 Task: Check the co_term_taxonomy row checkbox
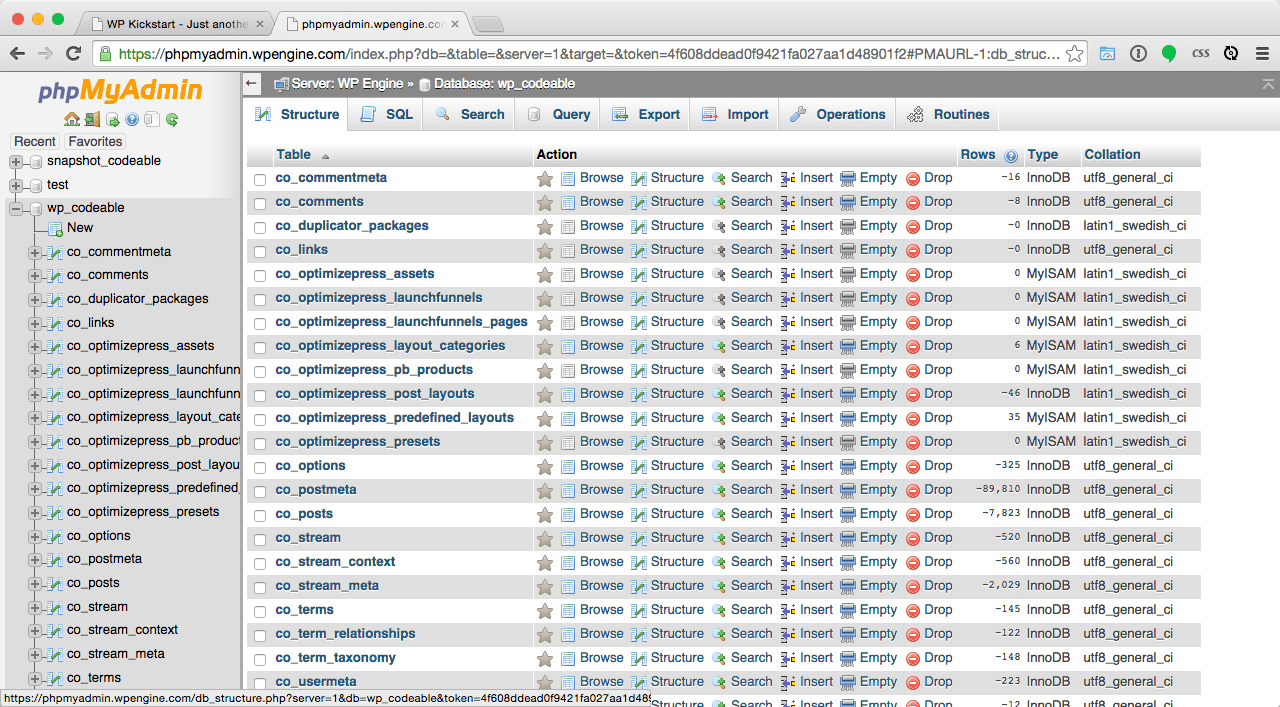[x=260, y=660]
